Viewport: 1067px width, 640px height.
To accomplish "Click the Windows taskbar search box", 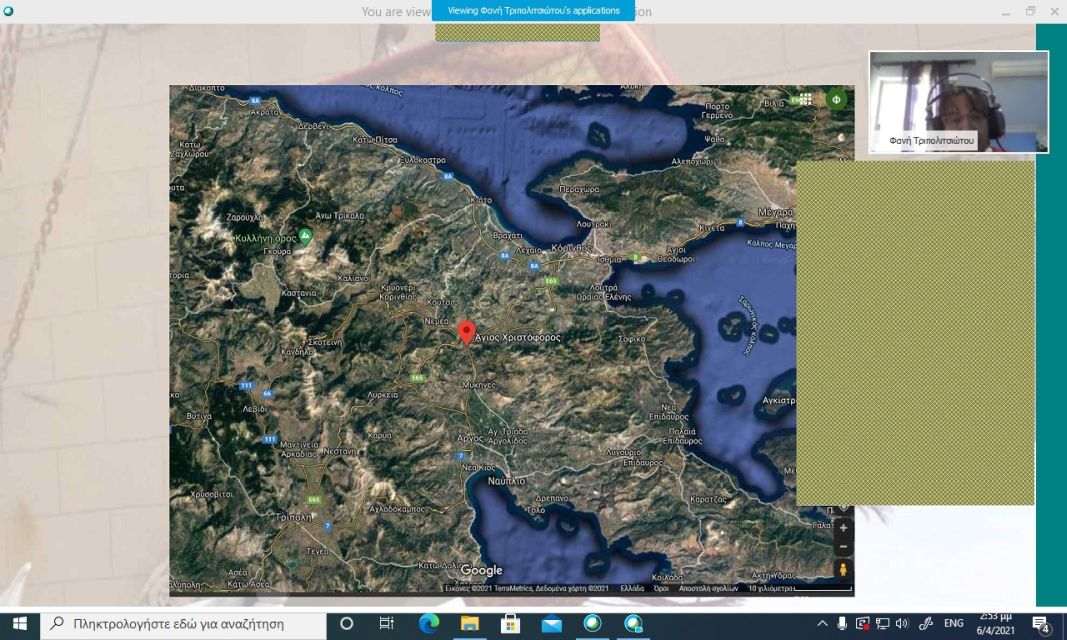I will (x=180, y=623).
